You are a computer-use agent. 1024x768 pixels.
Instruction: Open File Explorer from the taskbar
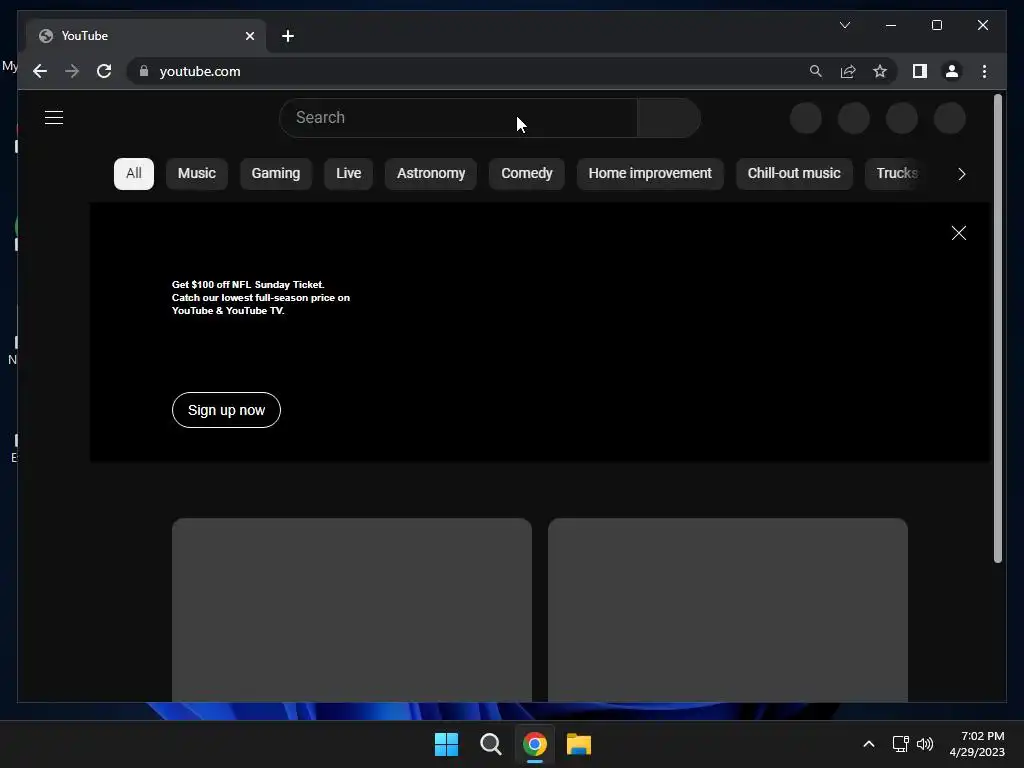click(579, 744)
